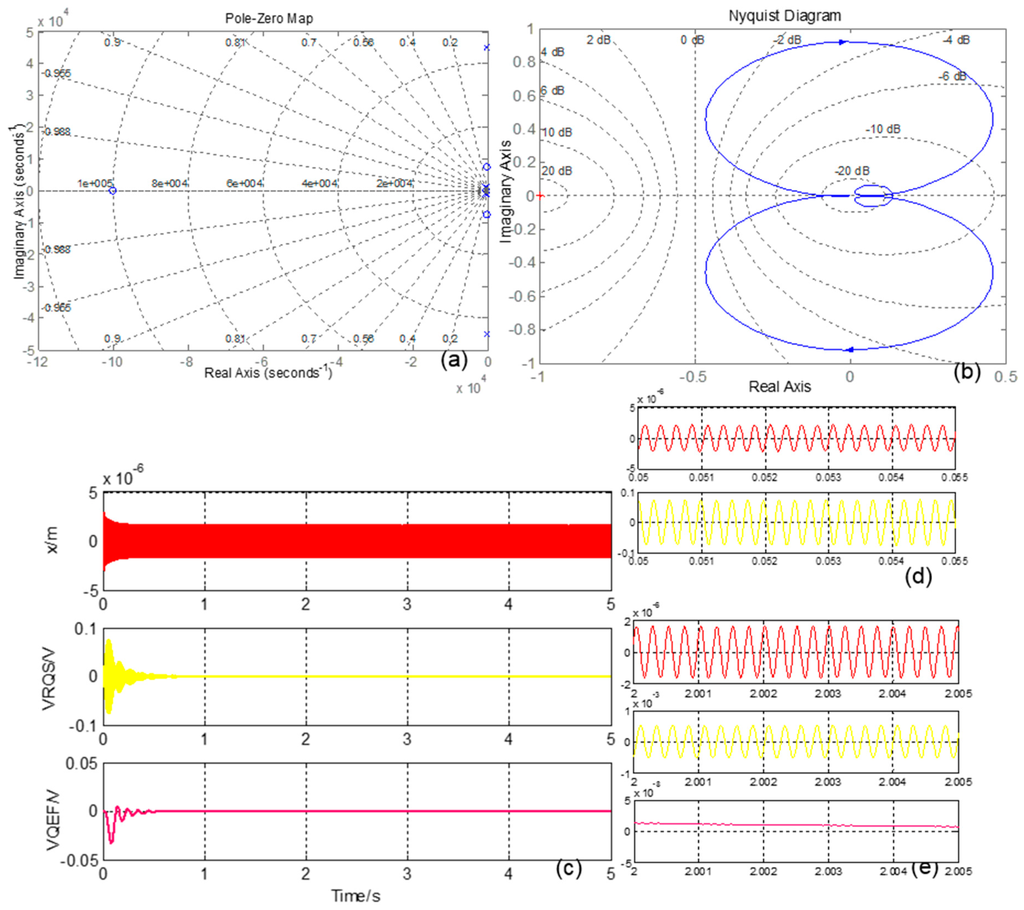This screenshot has width=1024, height=910.
Task: Click the x/m axis label
Action: [52, 540]
